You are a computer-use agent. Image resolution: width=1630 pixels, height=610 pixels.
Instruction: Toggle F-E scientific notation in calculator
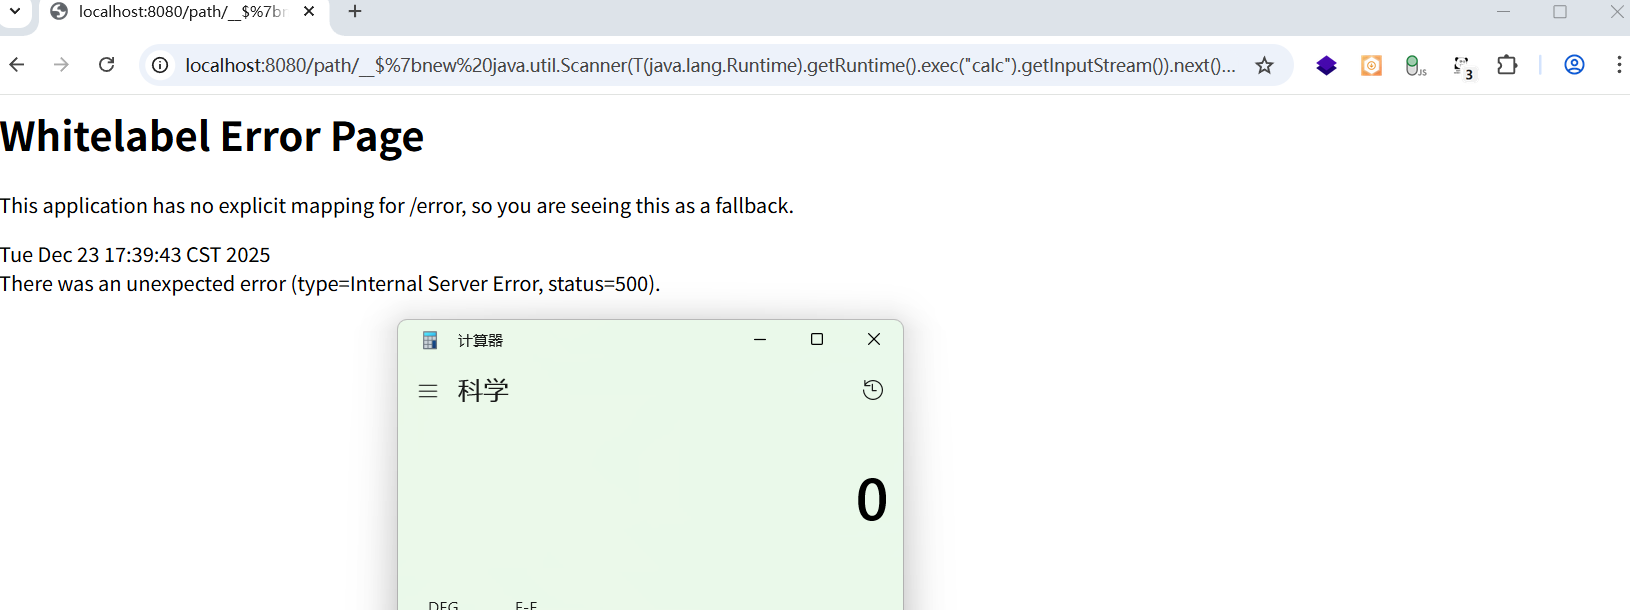[x=526, y=604]
